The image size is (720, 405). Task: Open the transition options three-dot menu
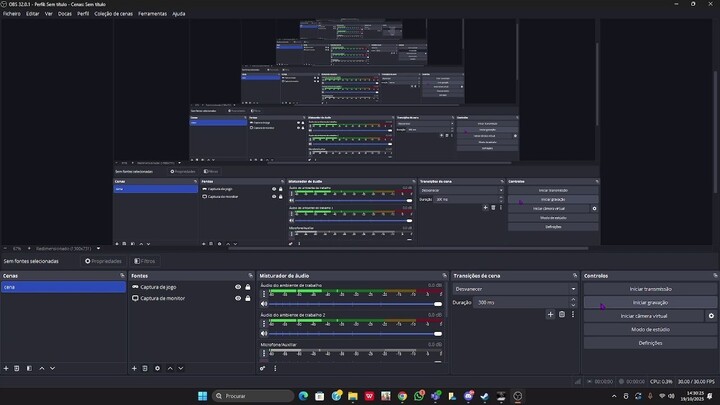pyautogui.click(x=573, y=314)
